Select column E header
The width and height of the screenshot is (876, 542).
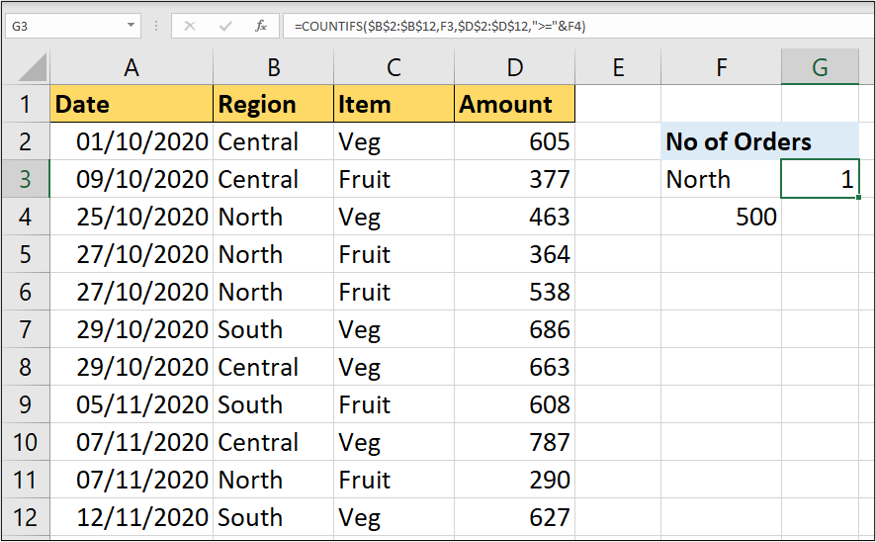[x=618, y=67]
